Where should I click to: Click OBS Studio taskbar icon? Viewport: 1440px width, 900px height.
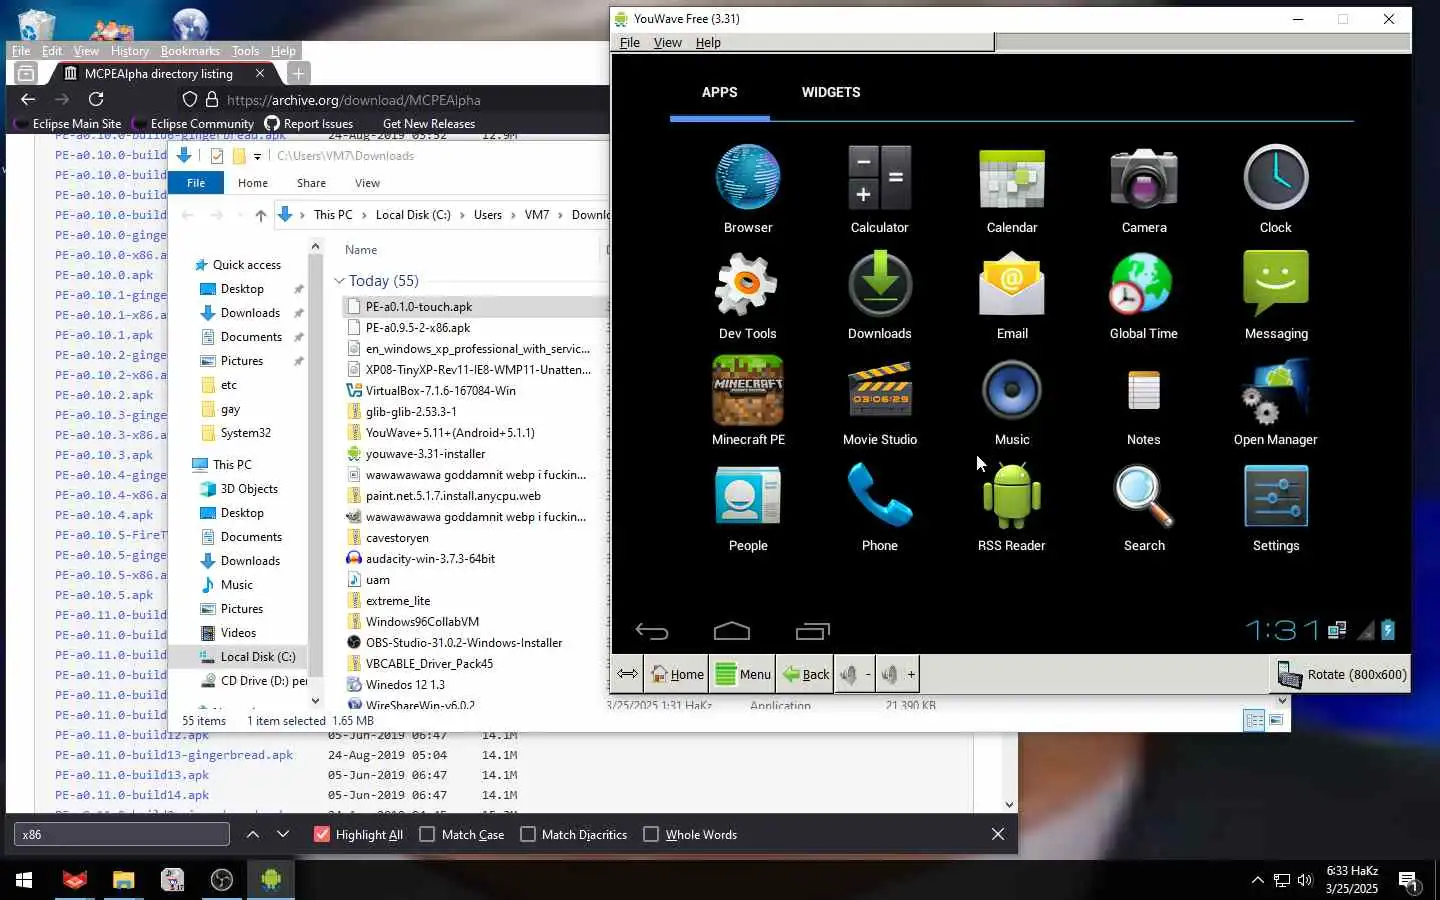(x=222, y=880)
